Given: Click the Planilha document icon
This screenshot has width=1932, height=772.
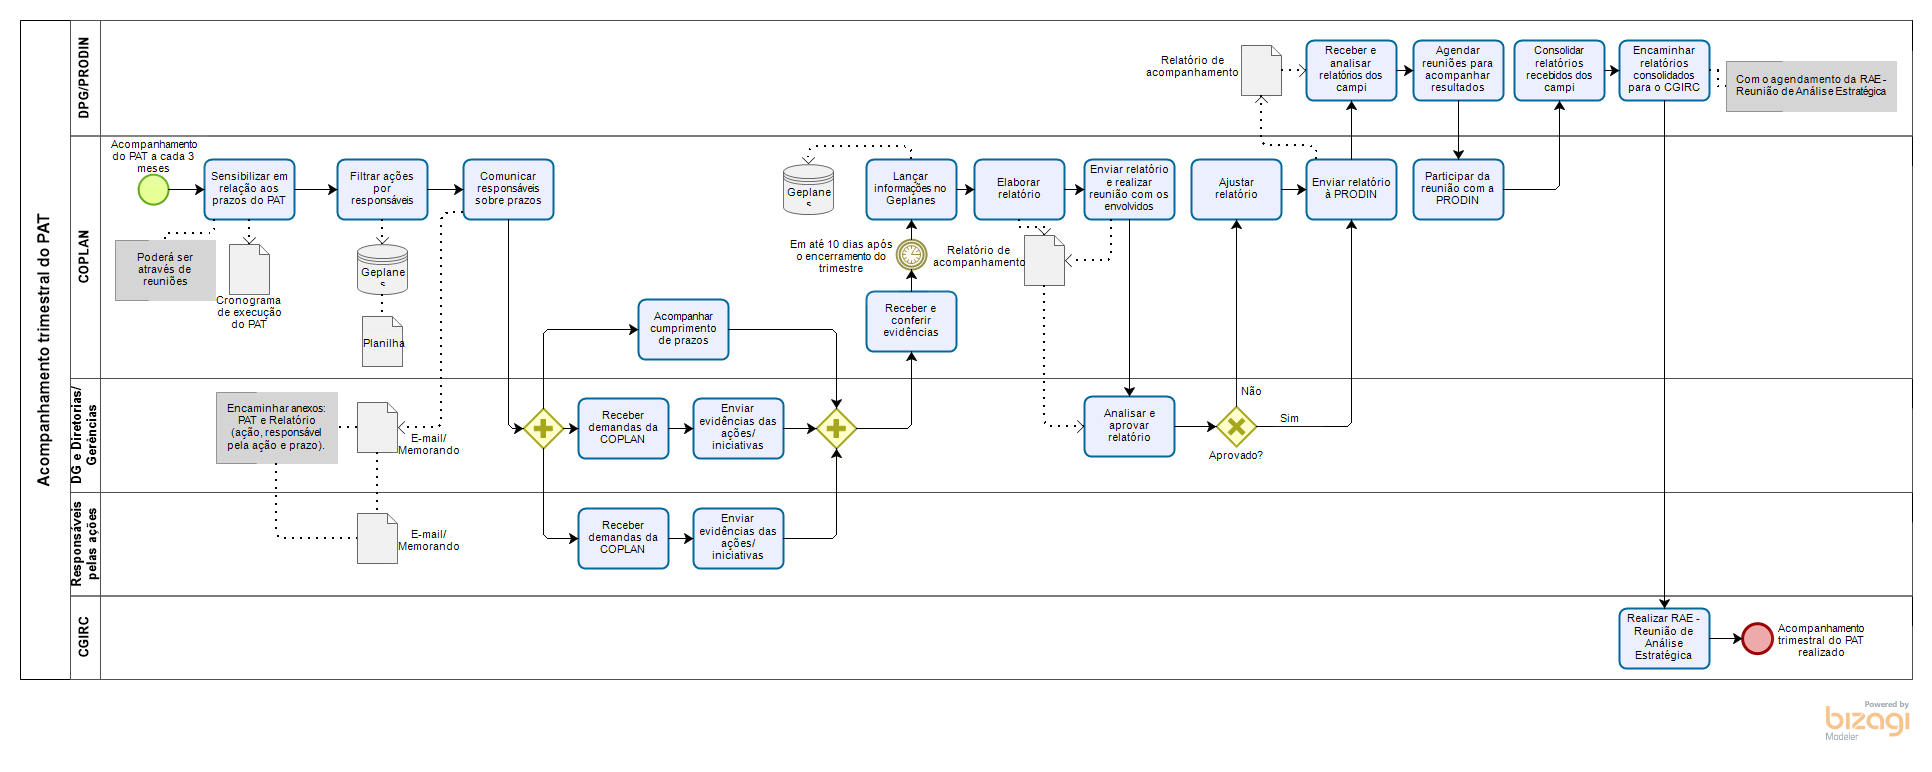Looking at the screenshot, I should [383, 341].
